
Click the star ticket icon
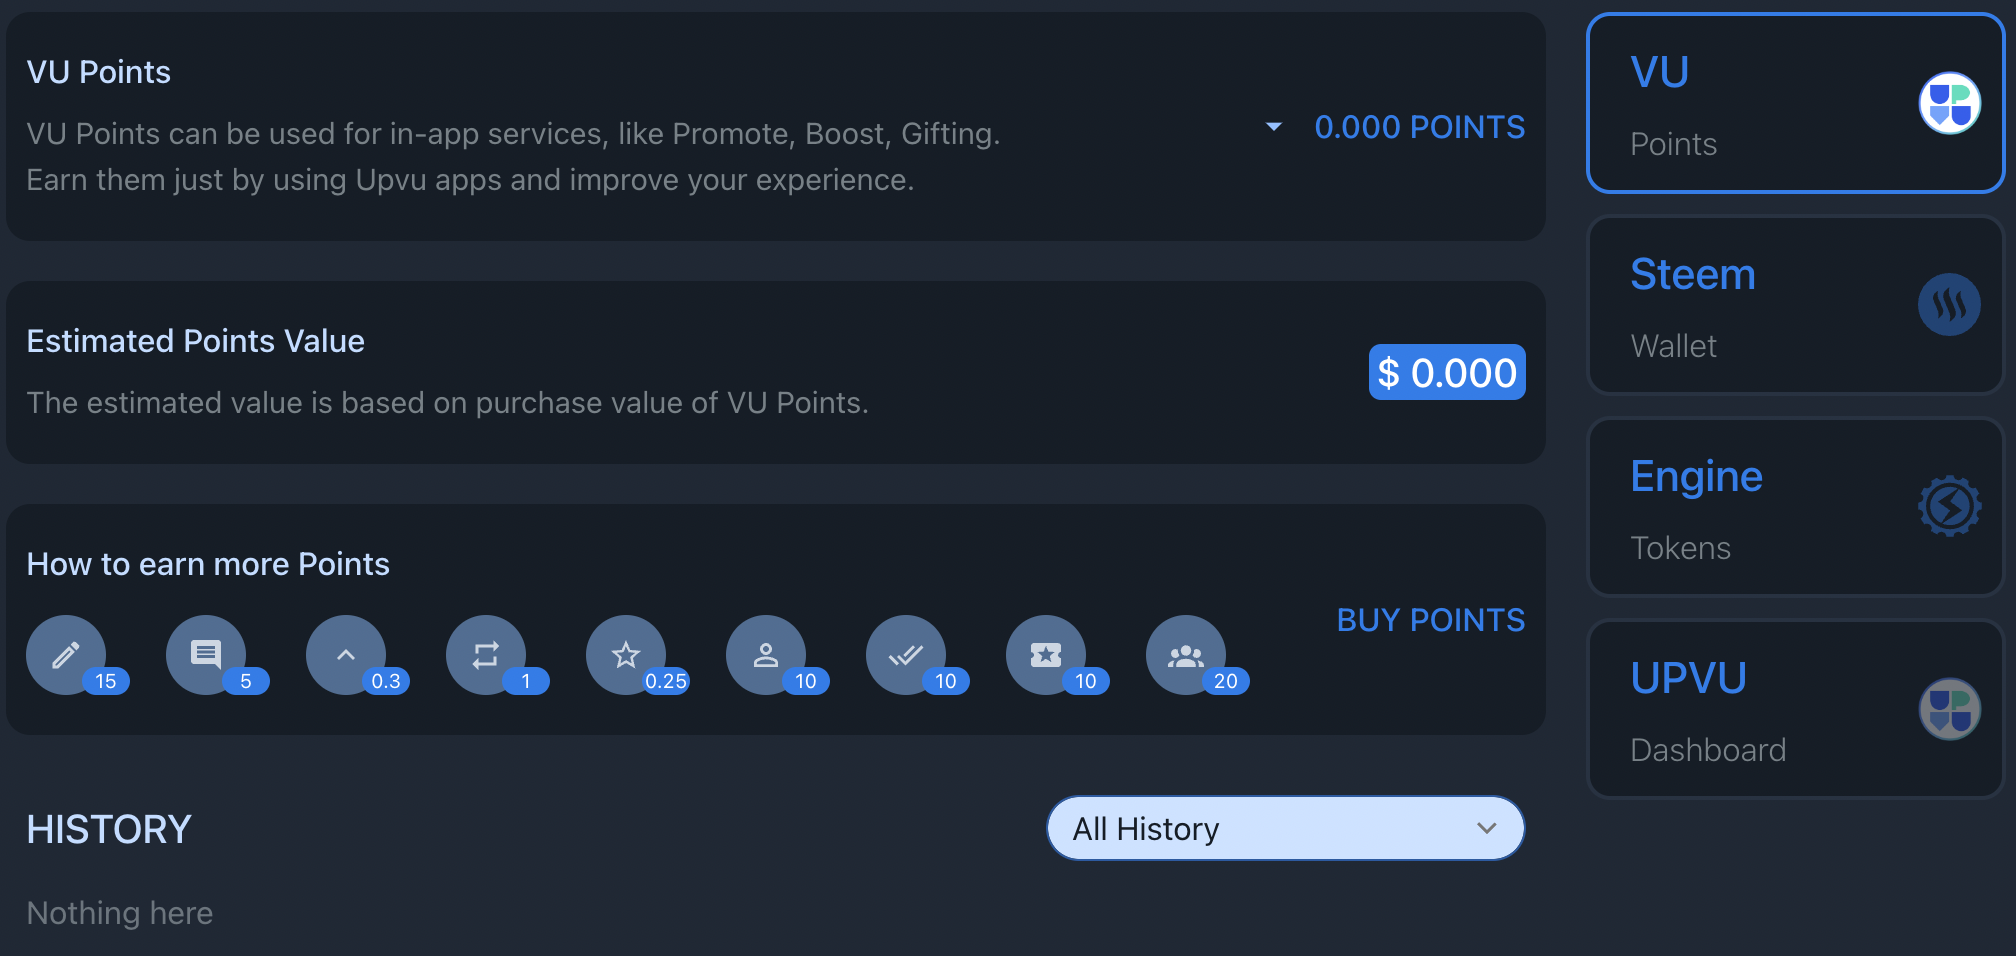click(1046, 655)
